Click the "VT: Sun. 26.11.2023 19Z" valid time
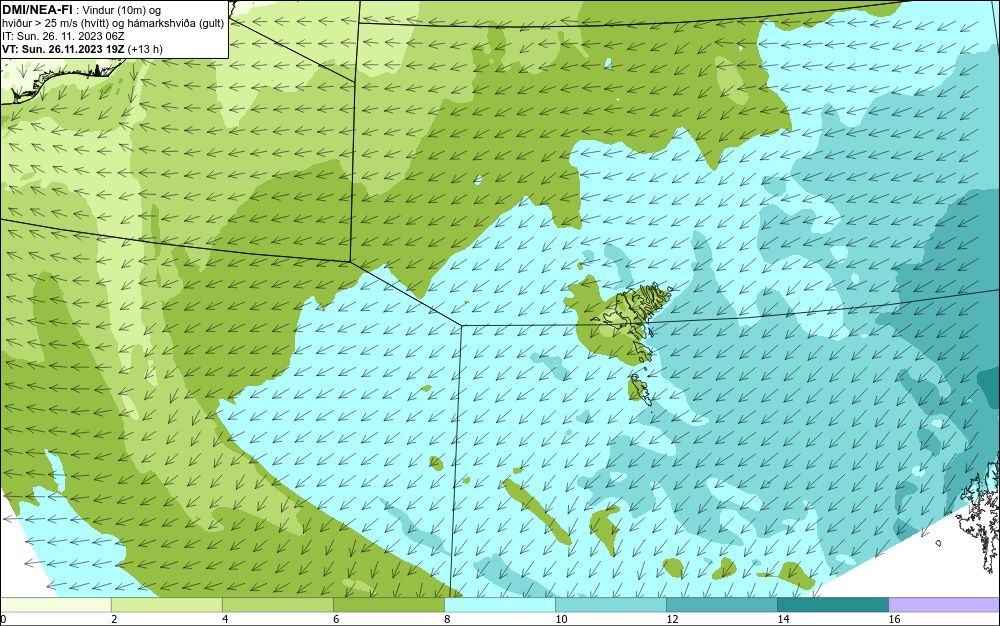This screenshot has width=1000, height=626. pos(64,49)
